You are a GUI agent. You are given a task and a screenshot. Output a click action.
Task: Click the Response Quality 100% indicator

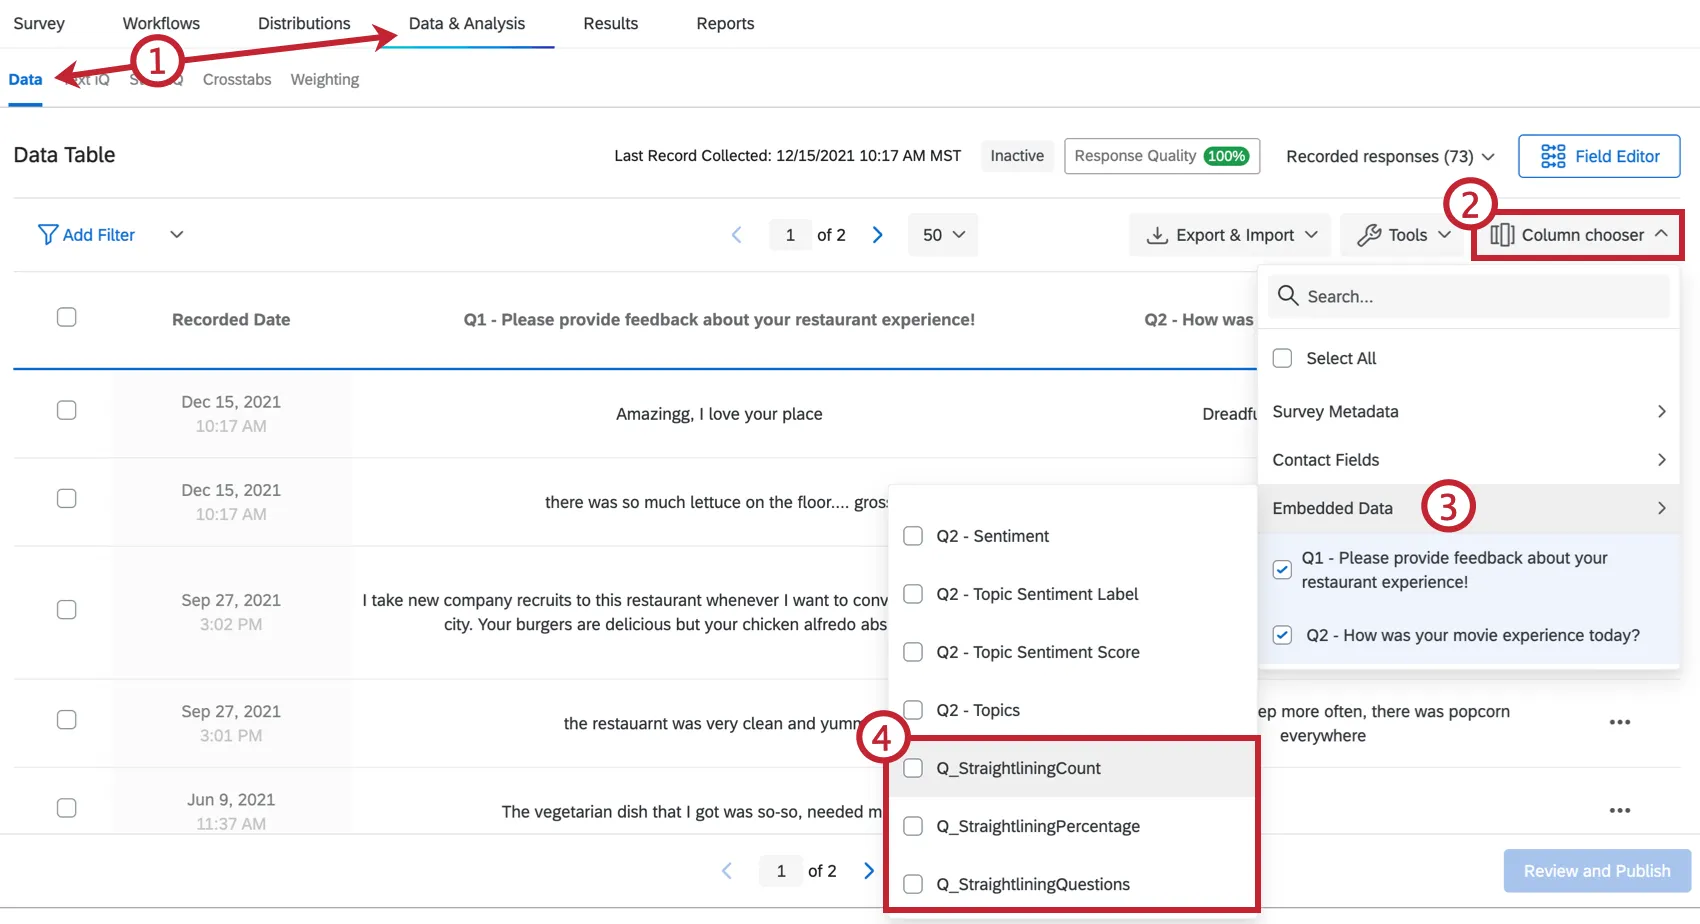click(1161, 156)
